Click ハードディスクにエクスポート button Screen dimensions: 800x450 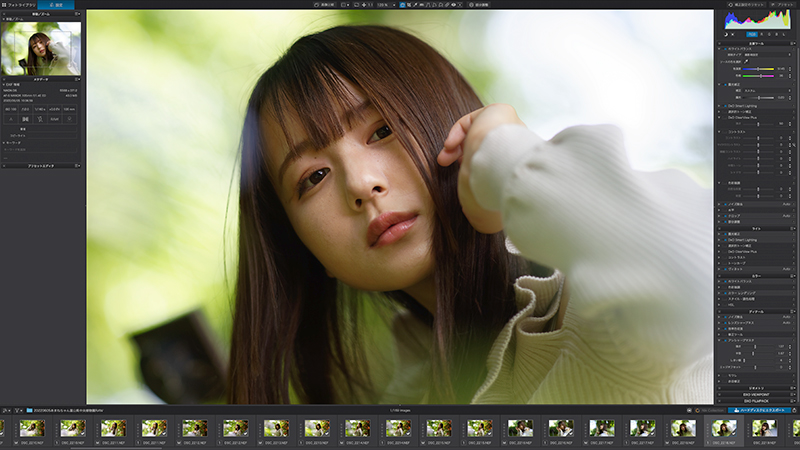(x=759, y=410)
